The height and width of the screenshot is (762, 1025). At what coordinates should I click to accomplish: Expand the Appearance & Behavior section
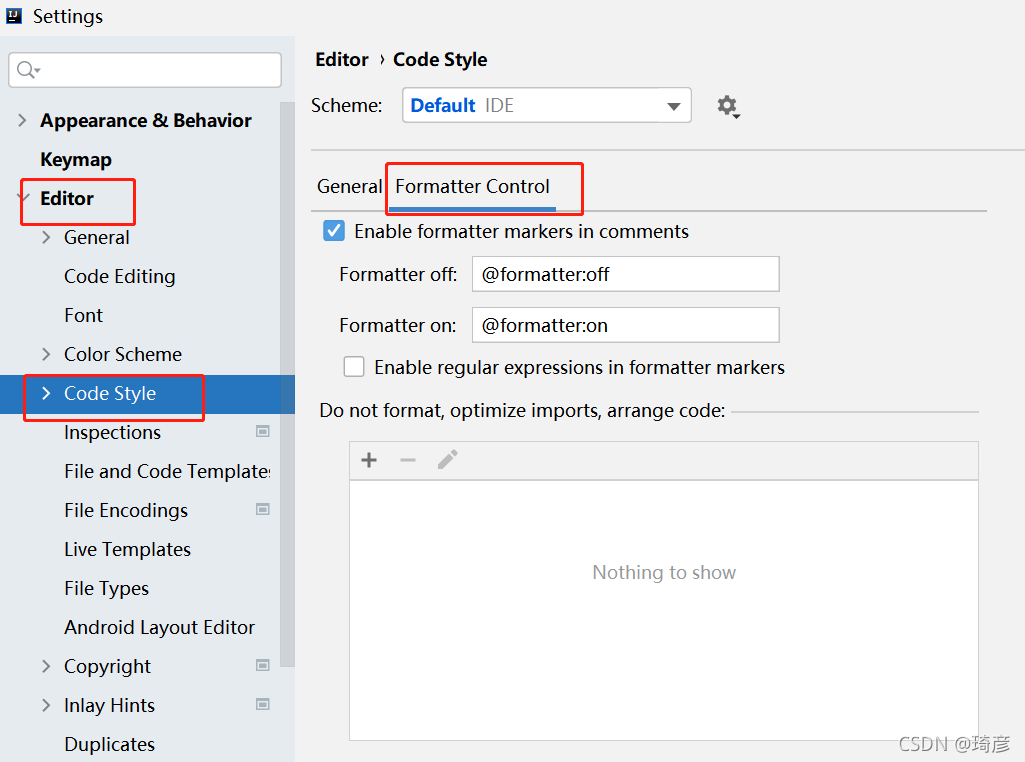[x=22, y=120]
